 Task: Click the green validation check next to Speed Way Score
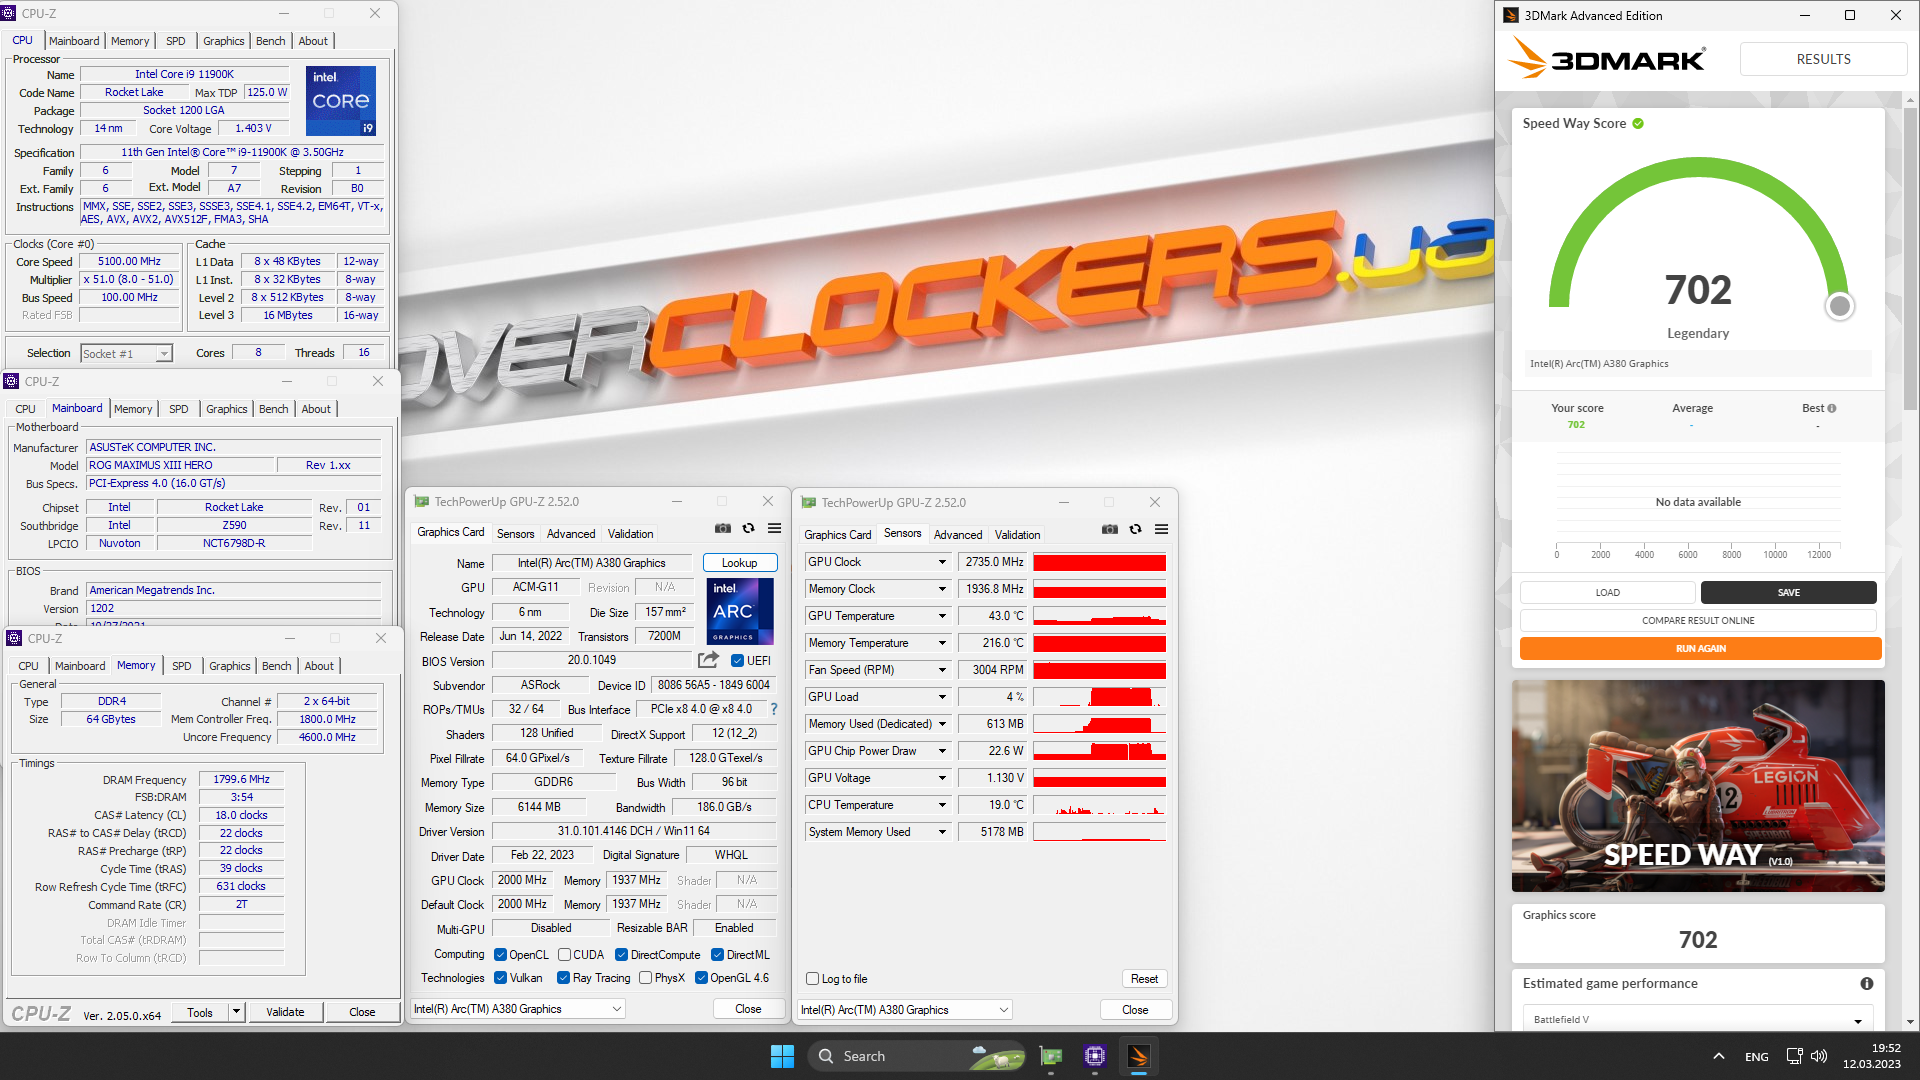(x=1638, y=124)
